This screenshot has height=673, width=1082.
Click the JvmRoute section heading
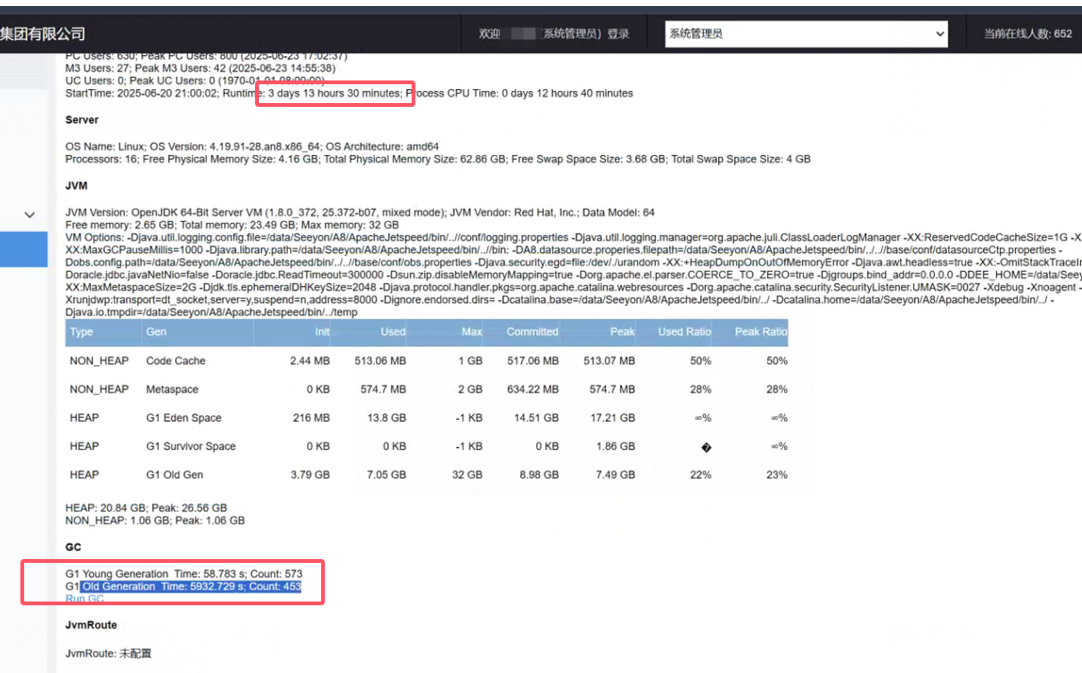coord(91,625)
